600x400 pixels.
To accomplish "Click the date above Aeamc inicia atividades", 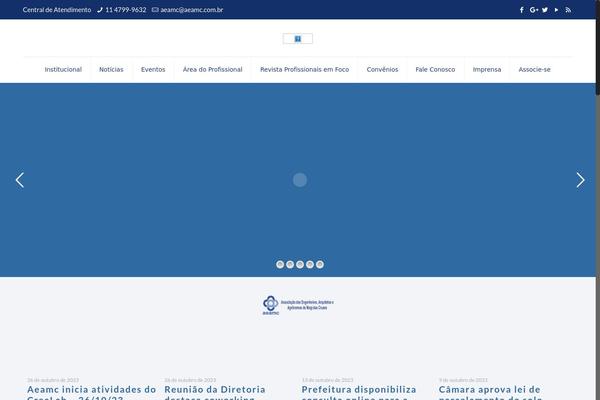I will coord(53,380).
